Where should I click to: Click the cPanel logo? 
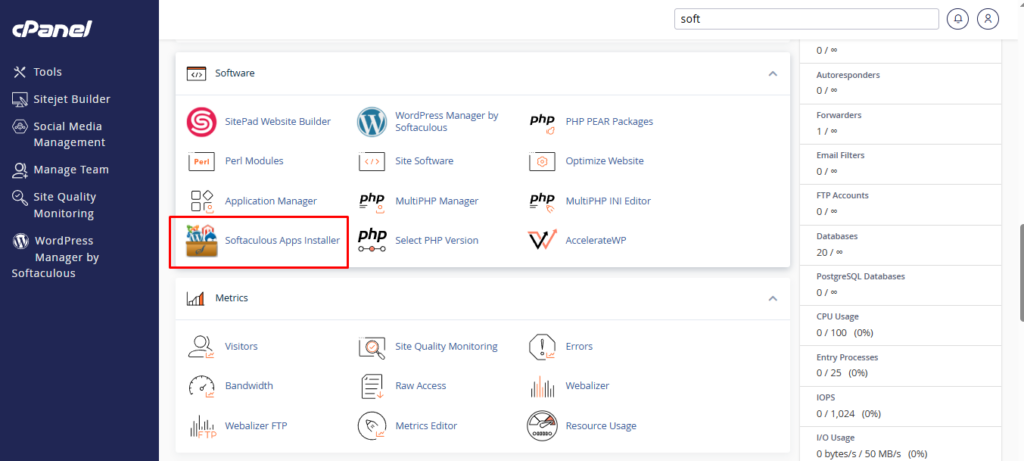52,29
